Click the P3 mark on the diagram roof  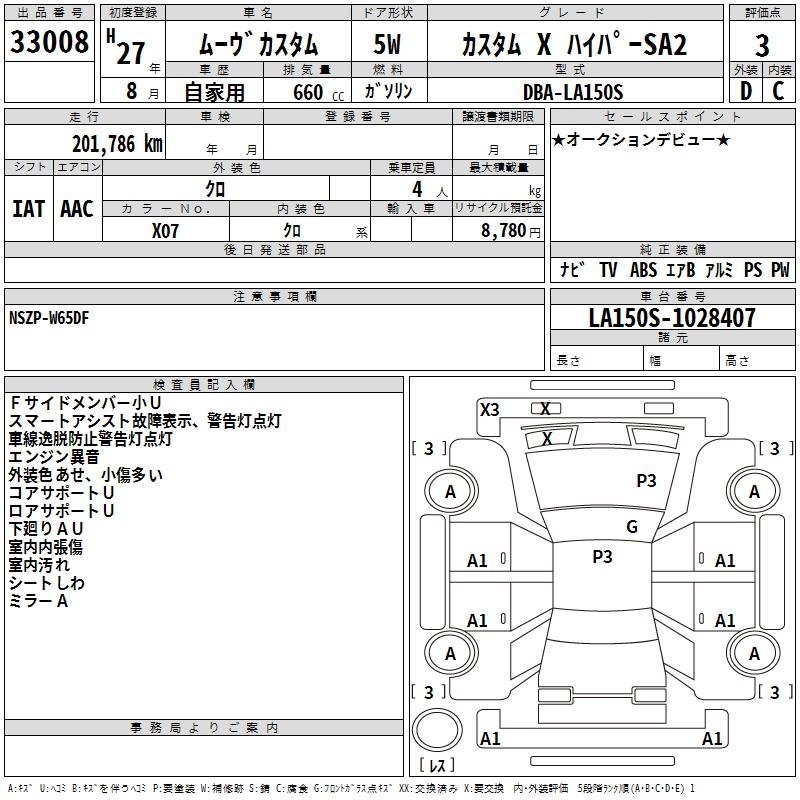point(602,557)
